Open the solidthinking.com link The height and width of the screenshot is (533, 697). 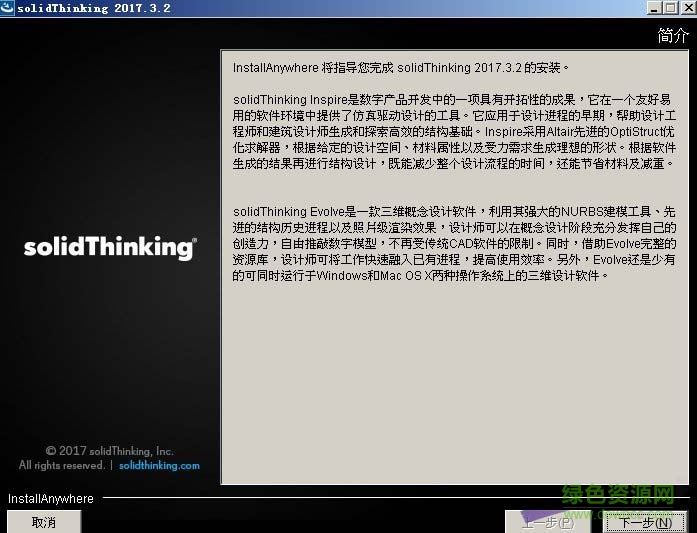point(159,465)
